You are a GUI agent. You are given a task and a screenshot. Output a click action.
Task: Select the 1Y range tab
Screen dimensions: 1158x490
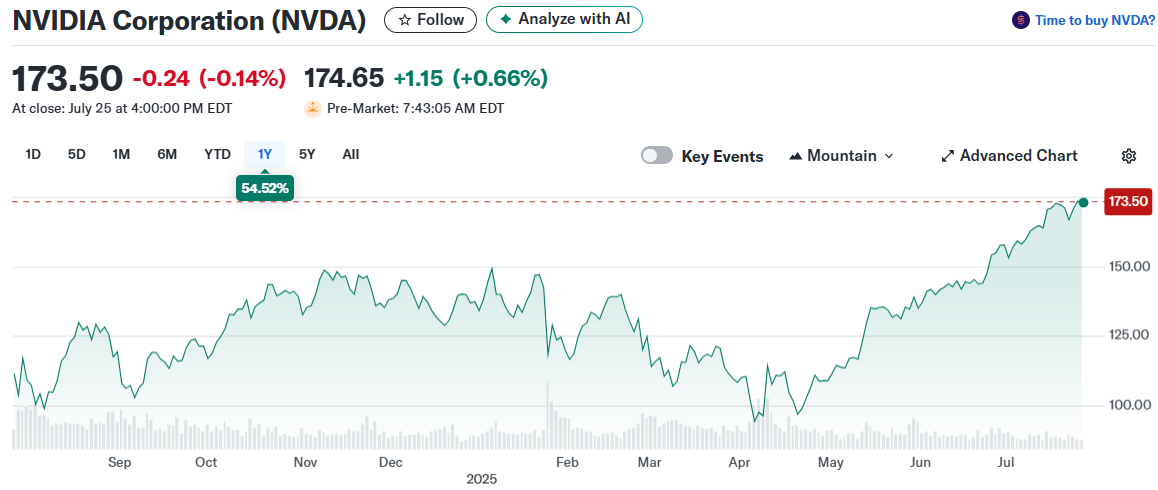[x=264, y=154]
